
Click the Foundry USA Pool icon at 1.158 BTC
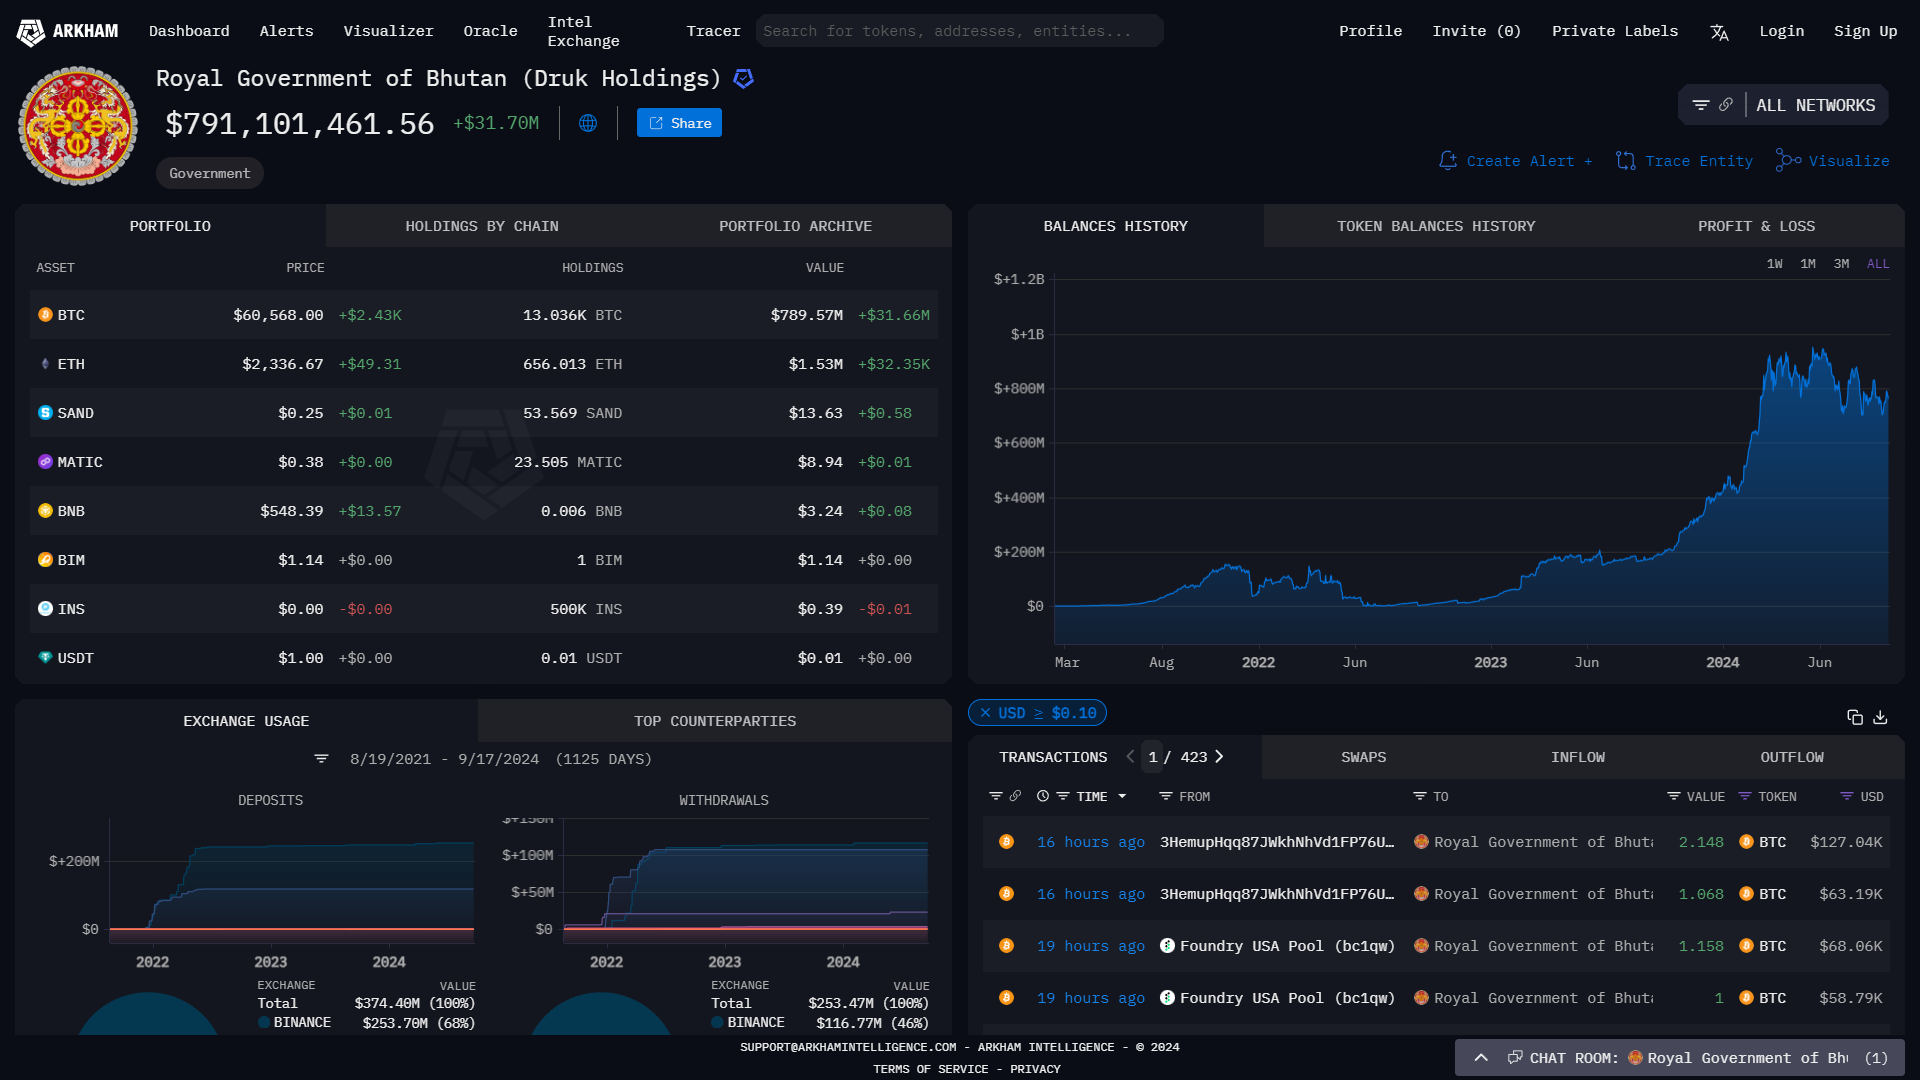point(1167,946)
